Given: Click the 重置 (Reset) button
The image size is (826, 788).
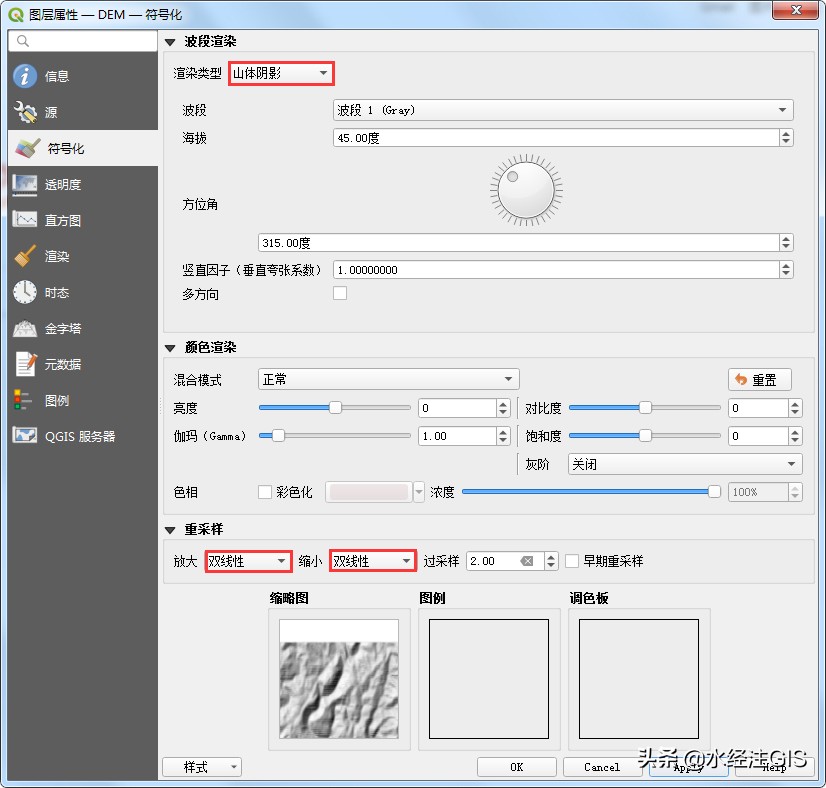Looking at the screenshot, I should click(760, 380).
